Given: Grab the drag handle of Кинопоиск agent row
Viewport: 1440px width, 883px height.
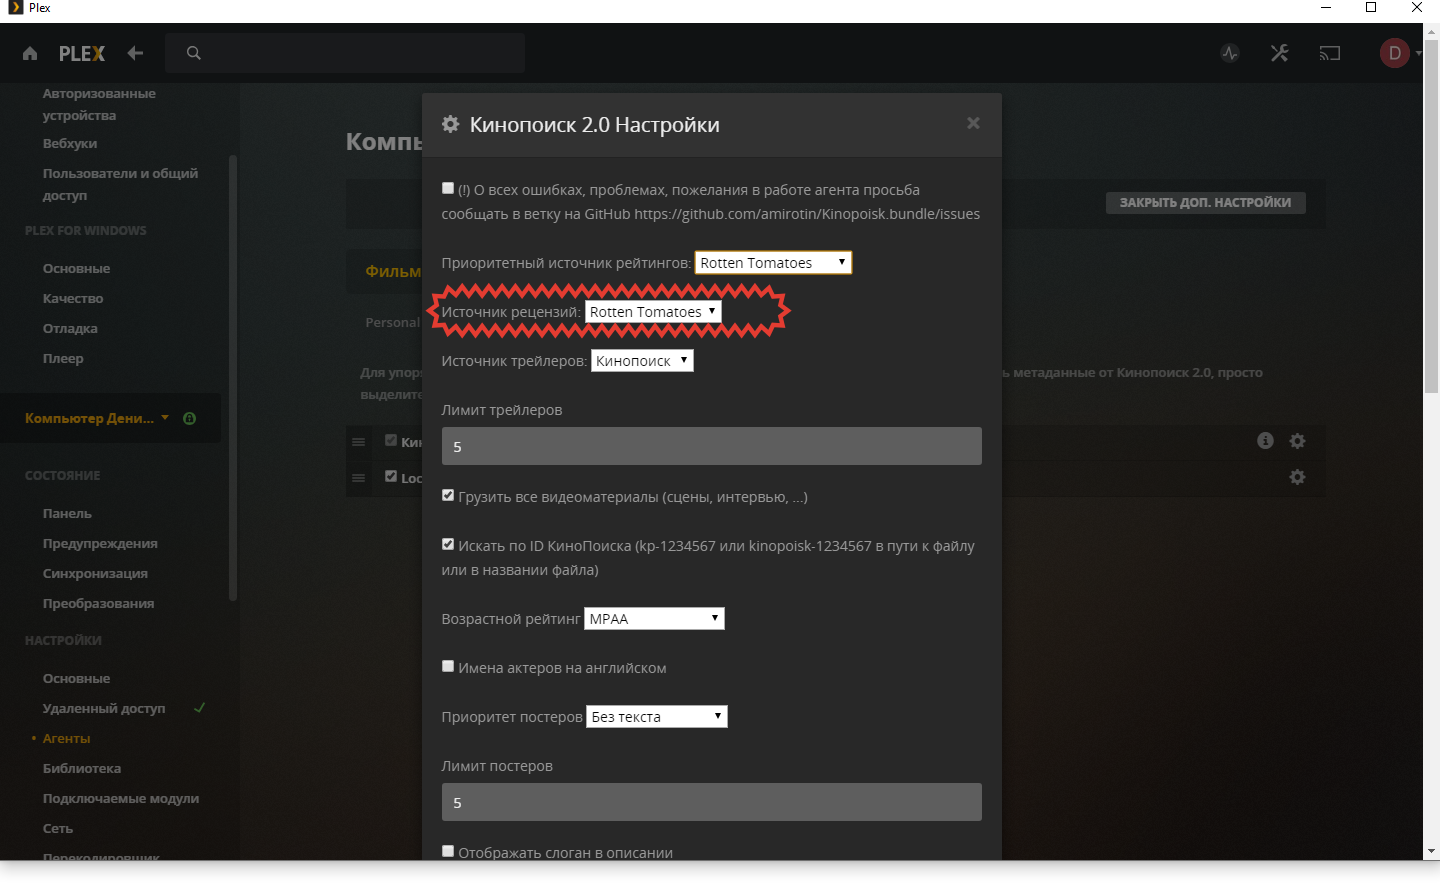Looking at the screenshot, I should click(358, 442).
